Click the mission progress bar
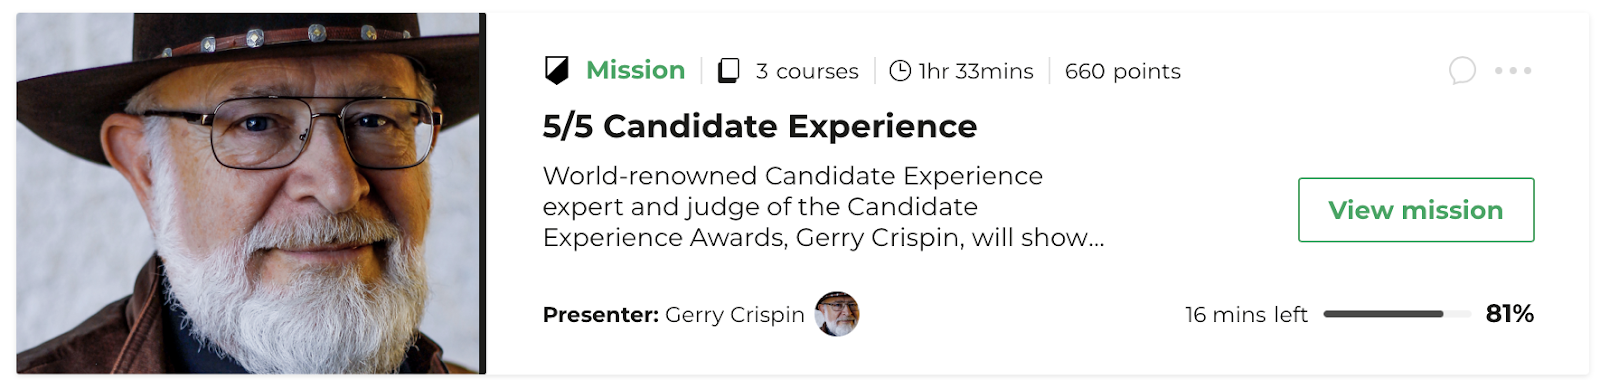The width and height of the screenshot is (1600, 380). pos(1397,314)
